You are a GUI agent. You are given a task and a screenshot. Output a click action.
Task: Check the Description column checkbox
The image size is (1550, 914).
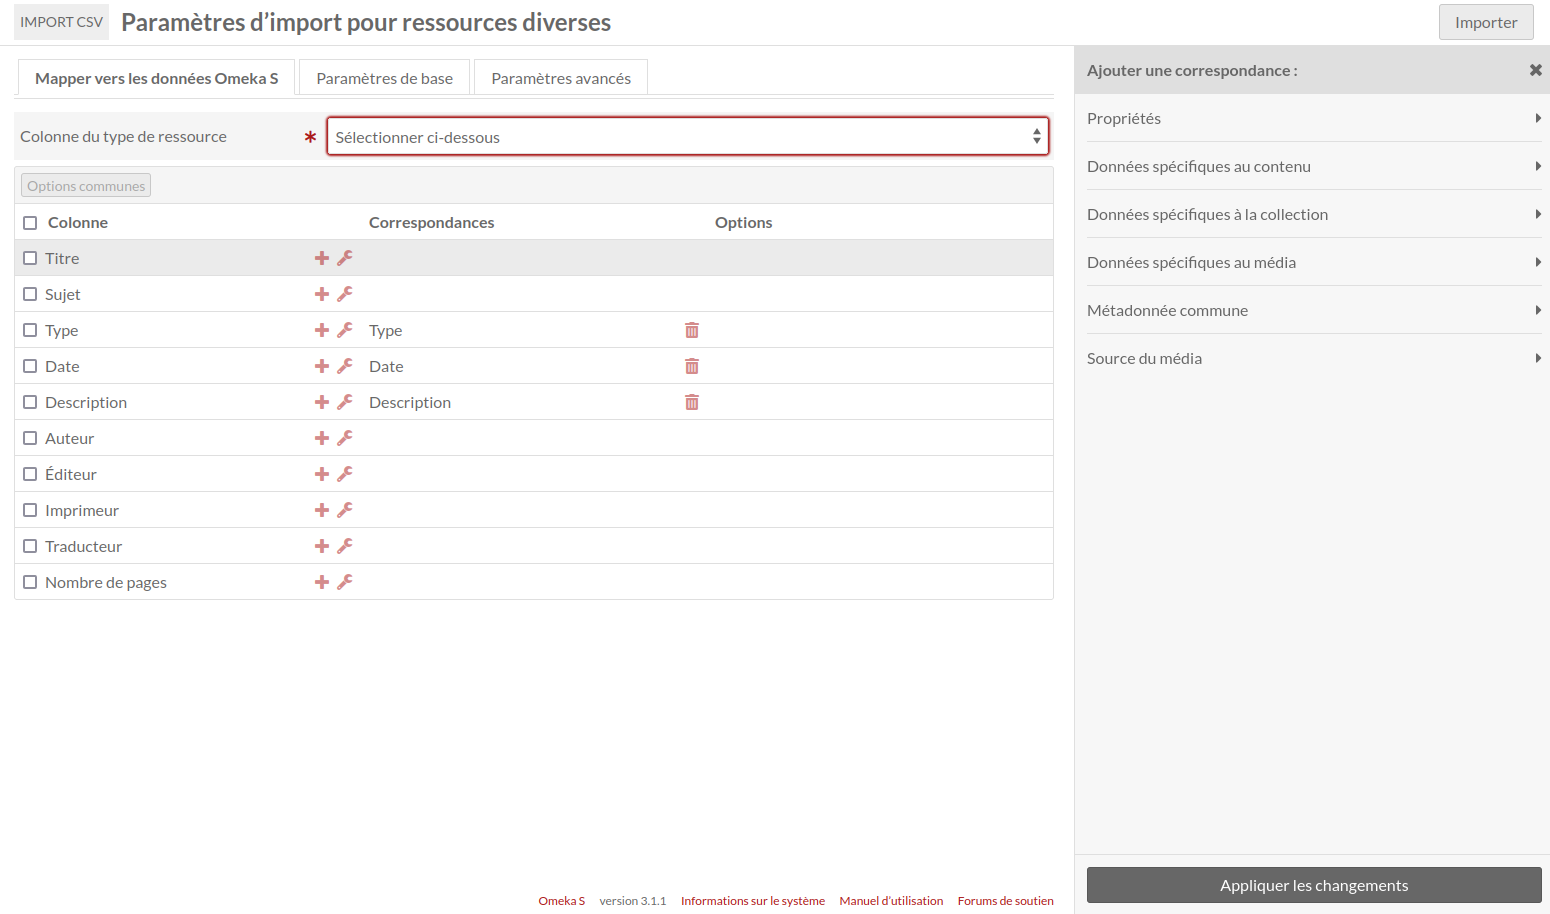(30, 402)
